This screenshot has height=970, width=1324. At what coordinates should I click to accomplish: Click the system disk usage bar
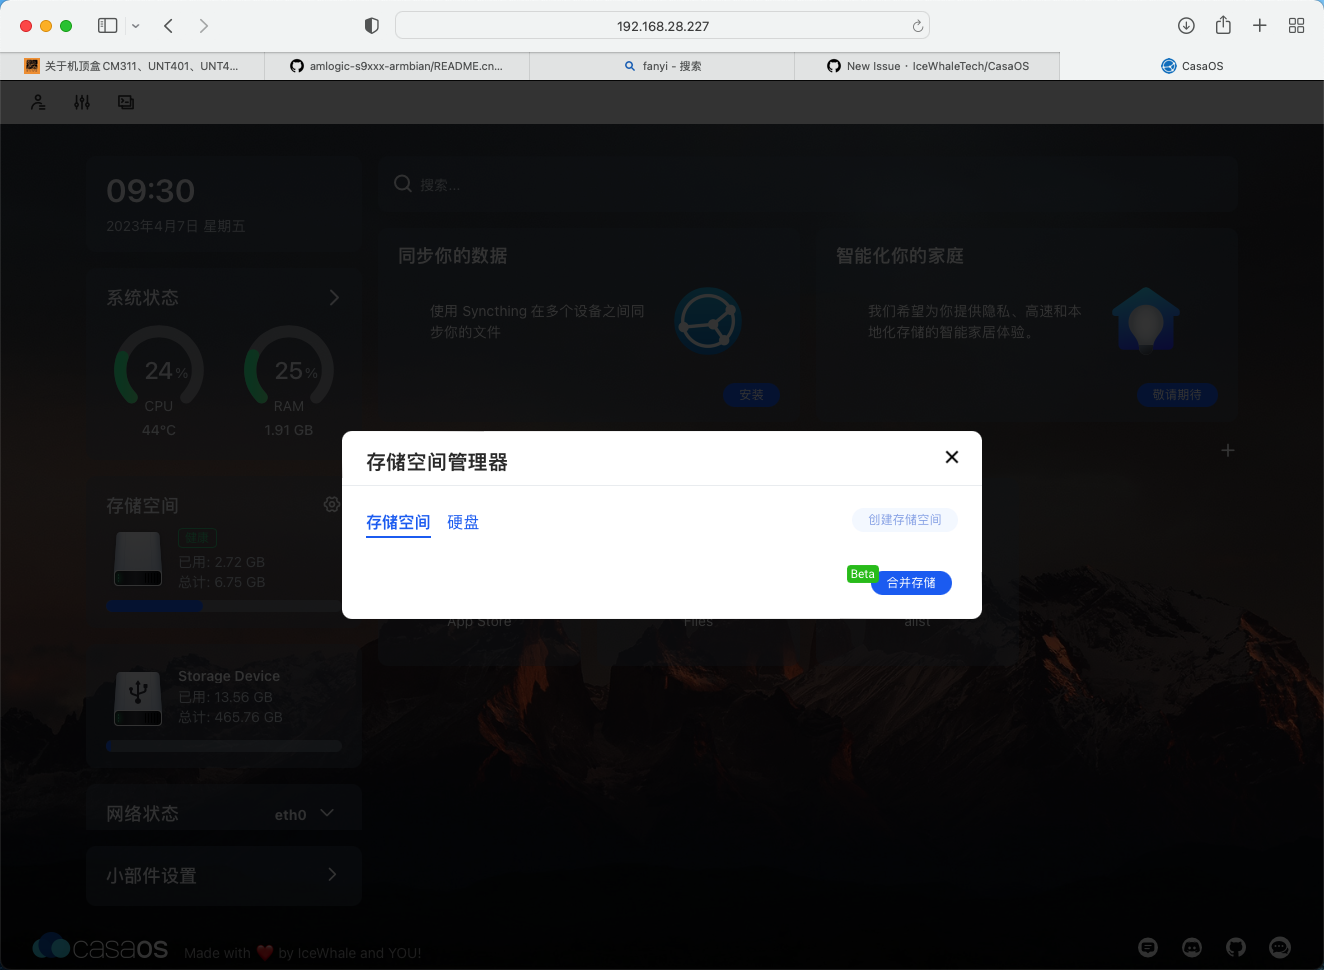coord(224,606)
